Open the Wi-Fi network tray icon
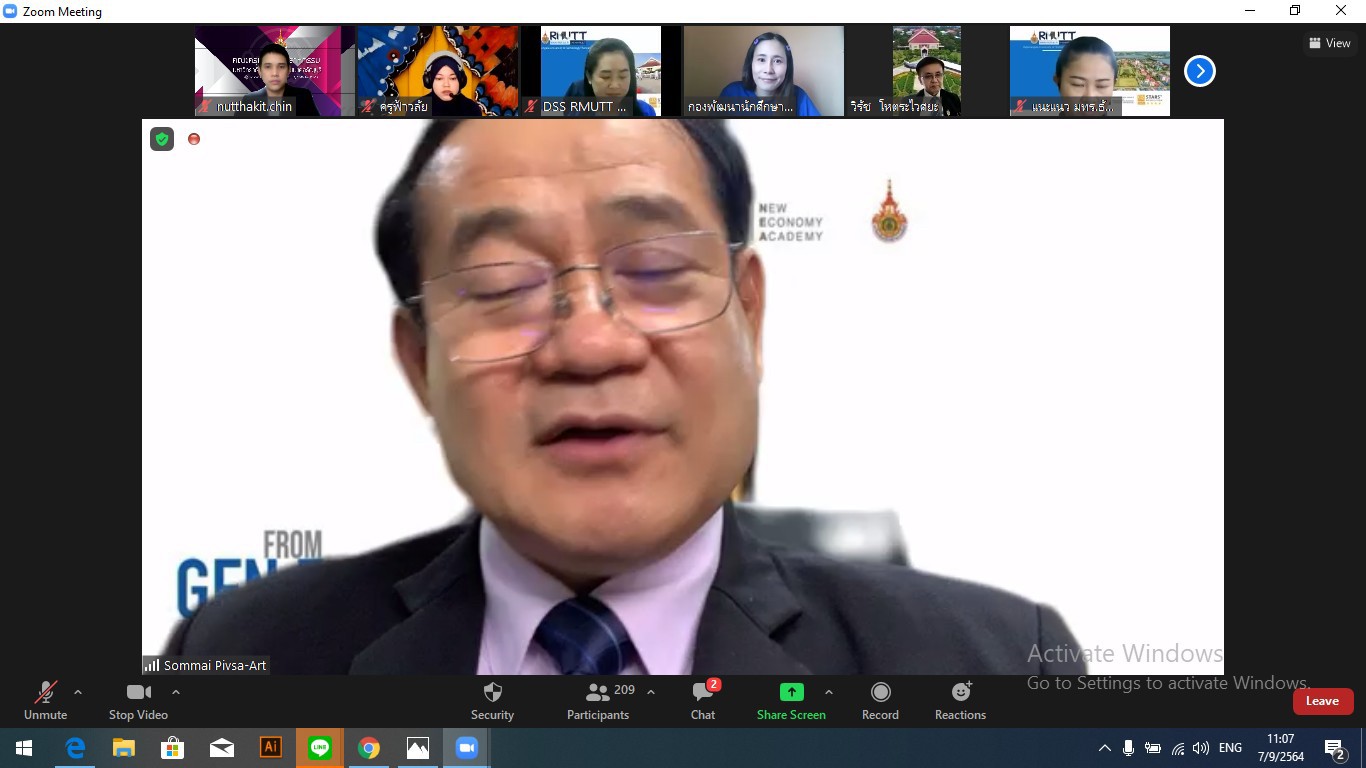This screenshot has height=768, width=1366. pyautogui.click(x=1177, y=748)
